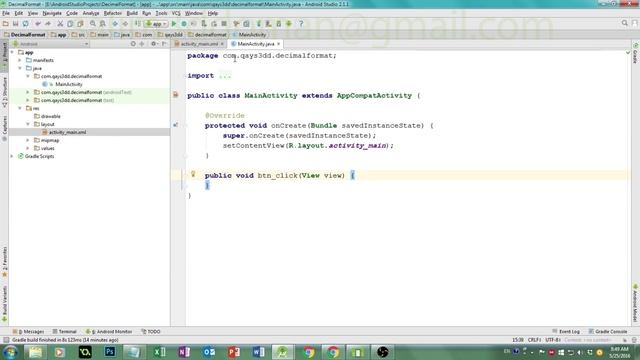Expand the values folder
This screenshot has width=640, height=360.
(x=28, y=148)
